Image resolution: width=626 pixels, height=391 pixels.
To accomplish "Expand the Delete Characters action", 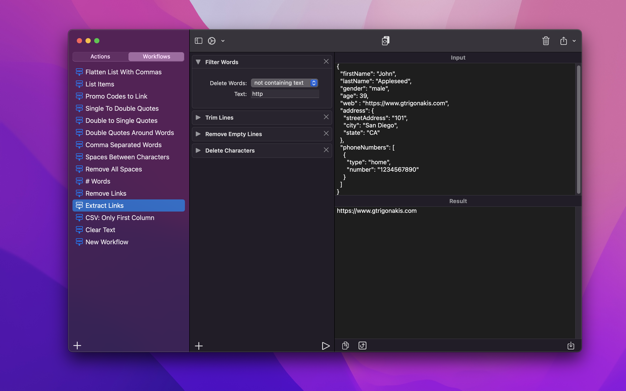I will [x=198, y=150].
